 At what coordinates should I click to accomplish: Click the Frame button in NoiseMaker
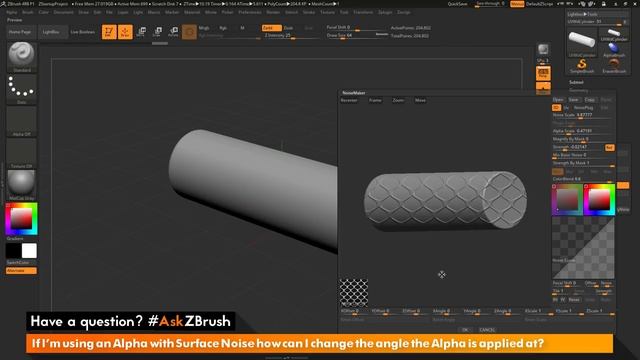click(375, 100)
